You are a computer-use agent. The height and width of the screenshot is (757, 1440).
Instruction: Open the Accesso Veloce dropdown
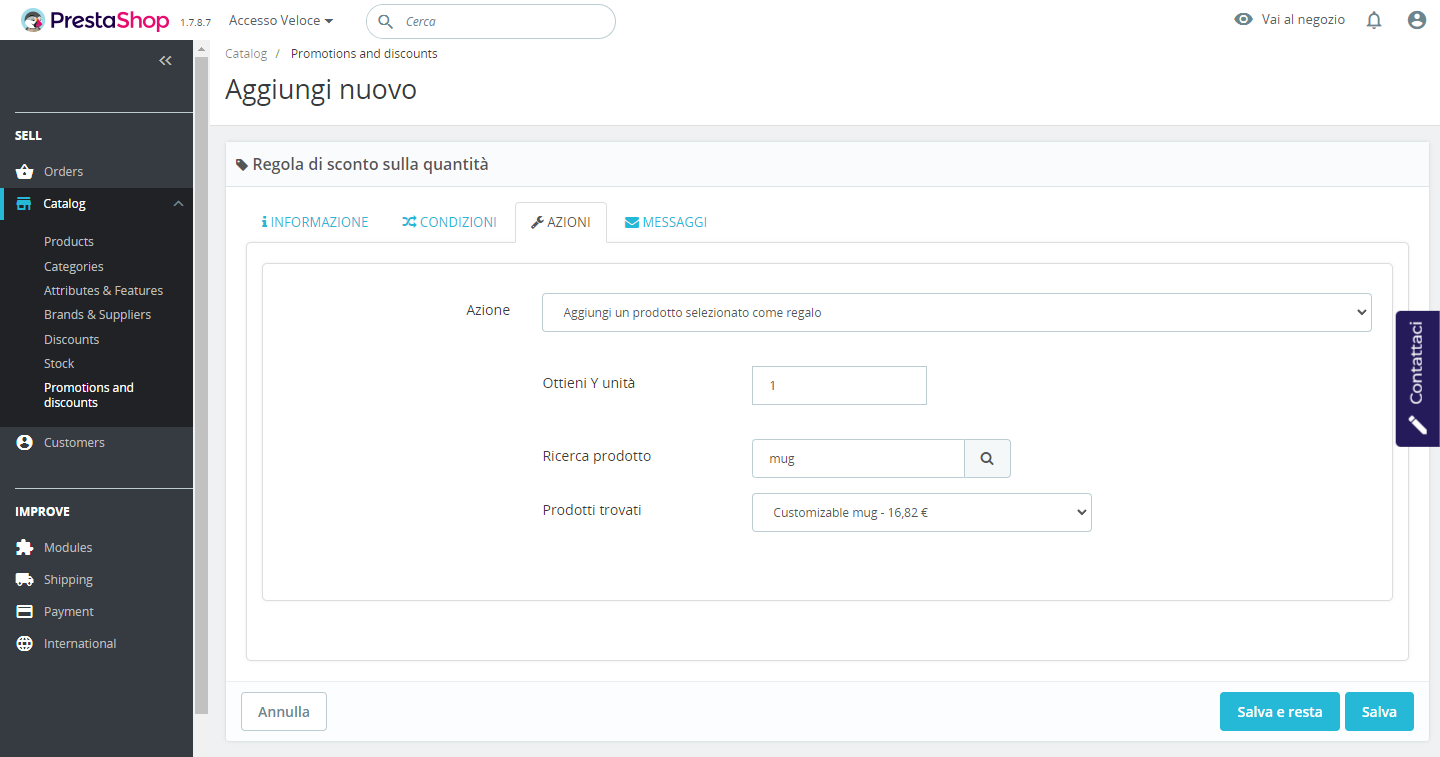click(281, 20)
